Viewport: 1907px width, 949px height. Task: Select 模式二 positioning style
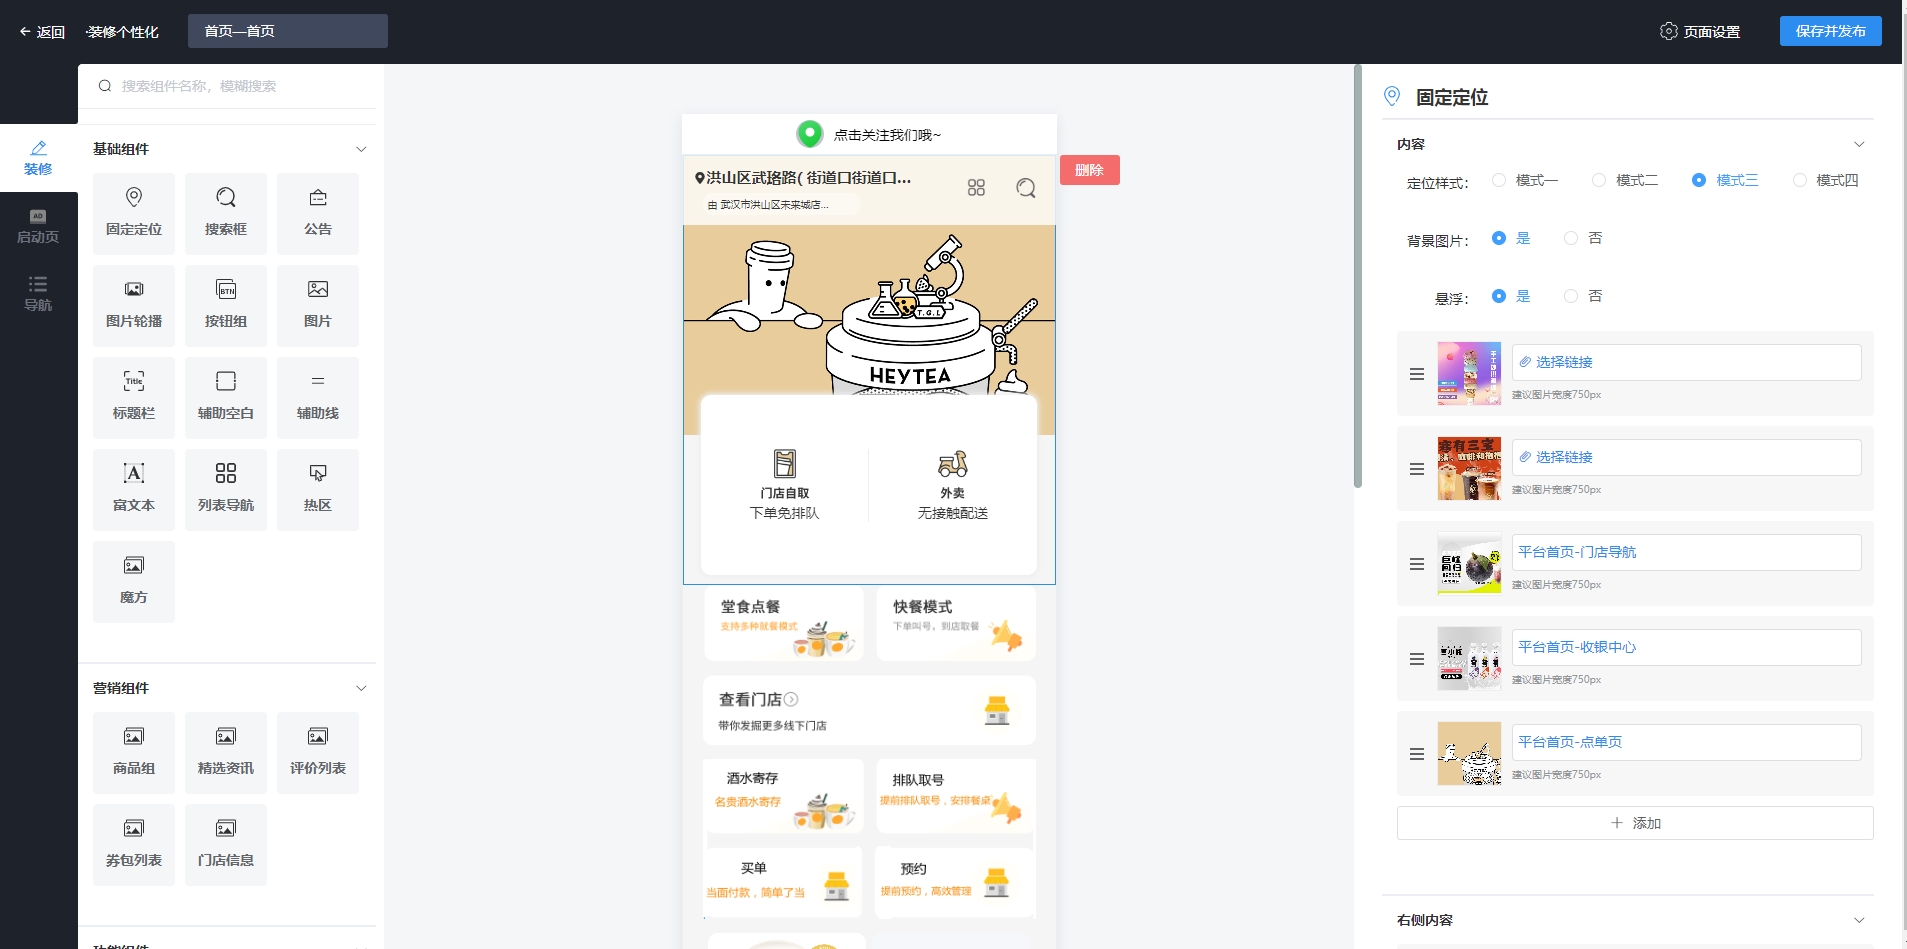click(1625, 180)
